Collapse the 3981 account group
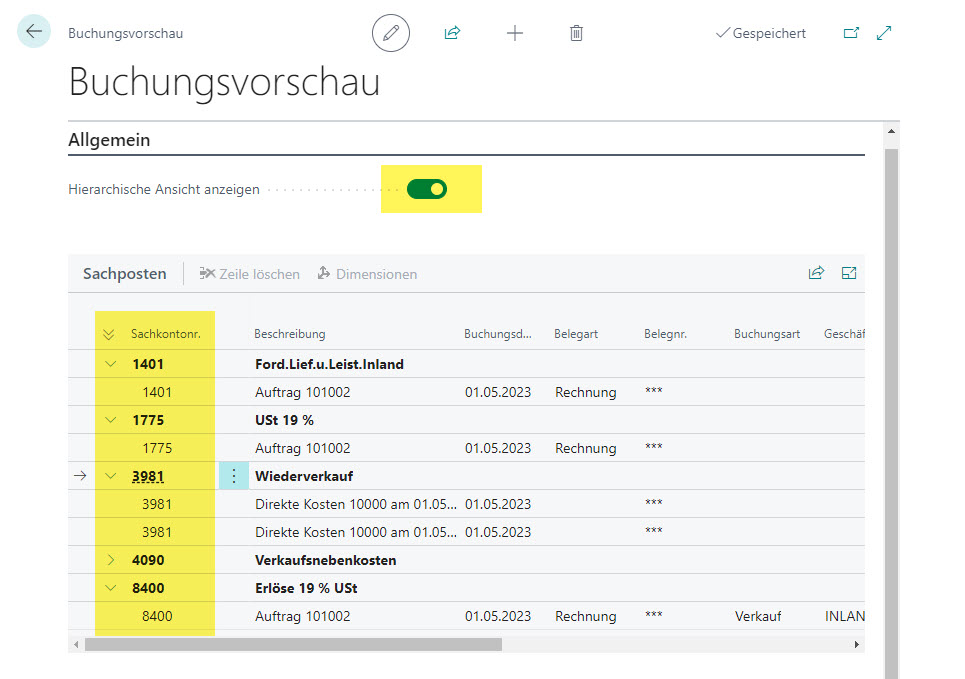 (x=111, y=476)
